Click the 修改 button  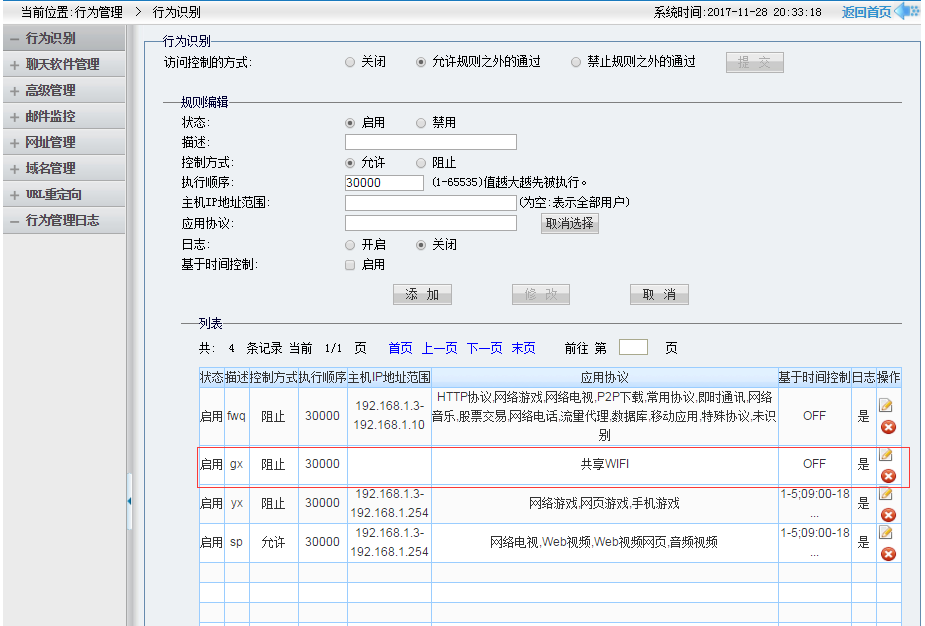point(541,294)
